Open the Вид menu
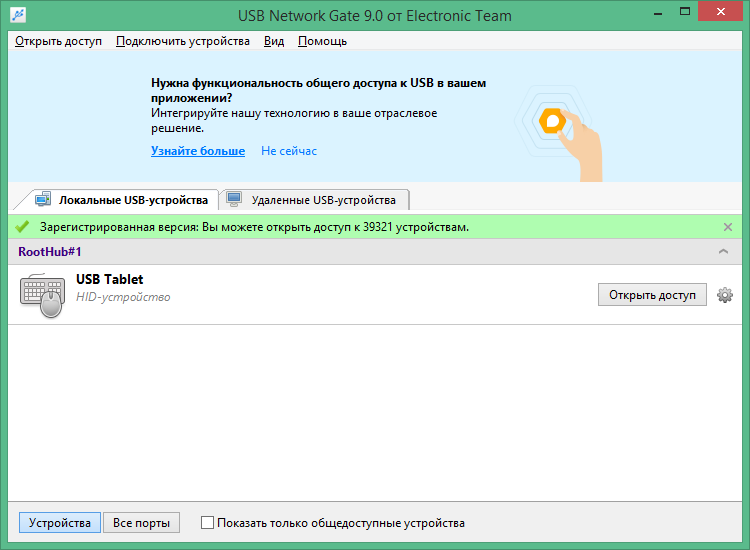Image resolution: width=750 pixels, height=550 pixels. pos(274,41)
